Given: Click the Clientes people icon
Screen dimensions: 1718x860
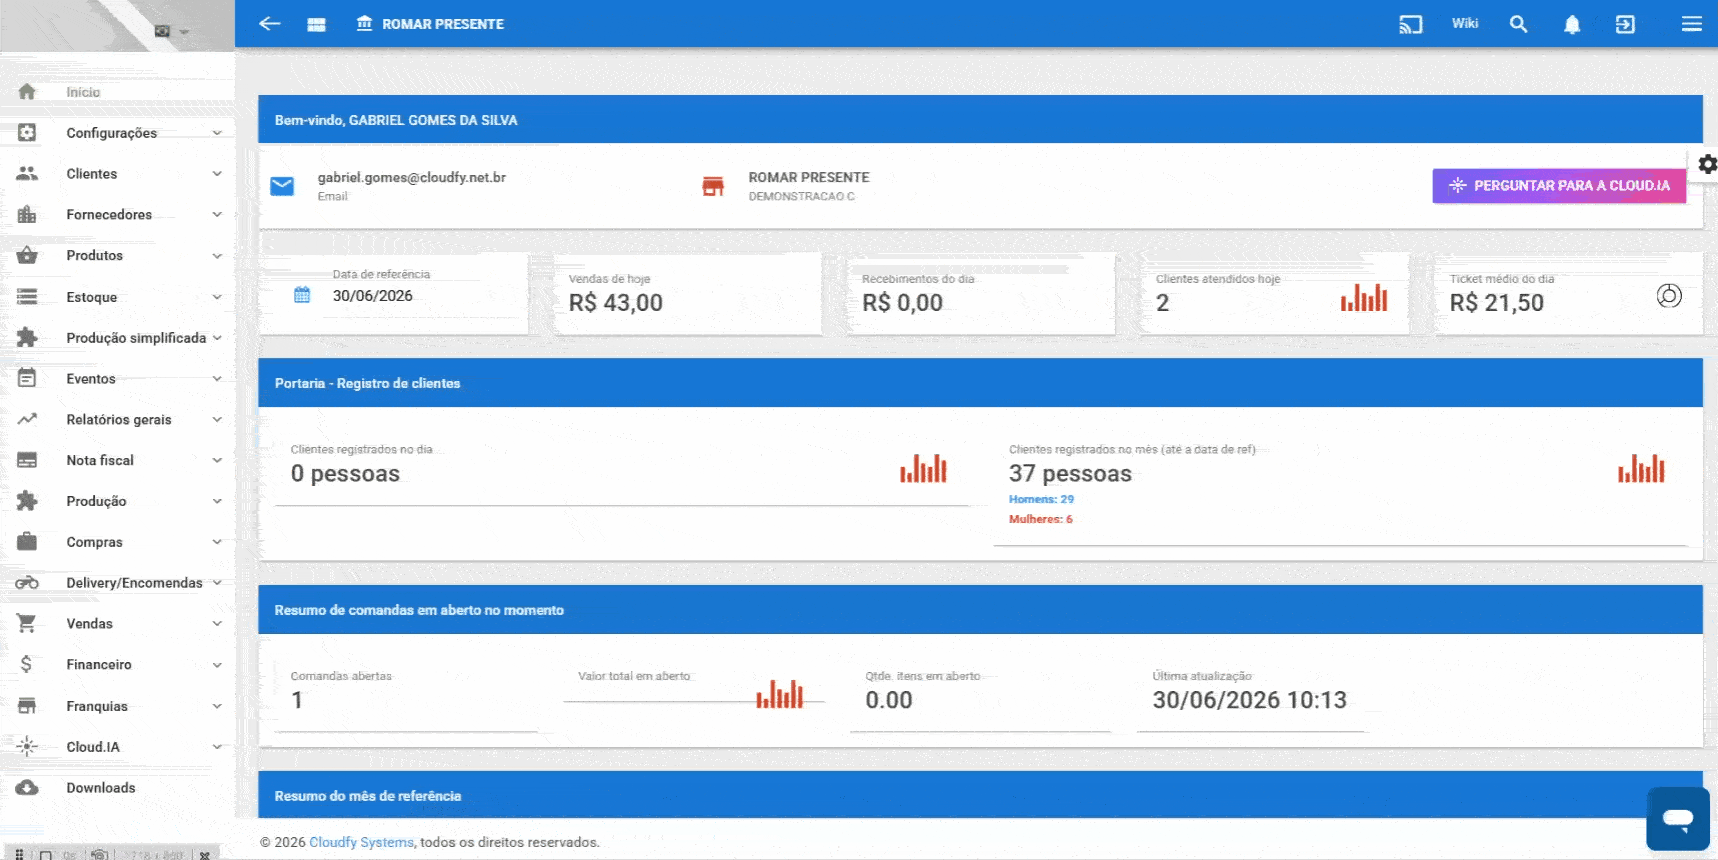Looking at the screenshot, I should click(27, 174).
